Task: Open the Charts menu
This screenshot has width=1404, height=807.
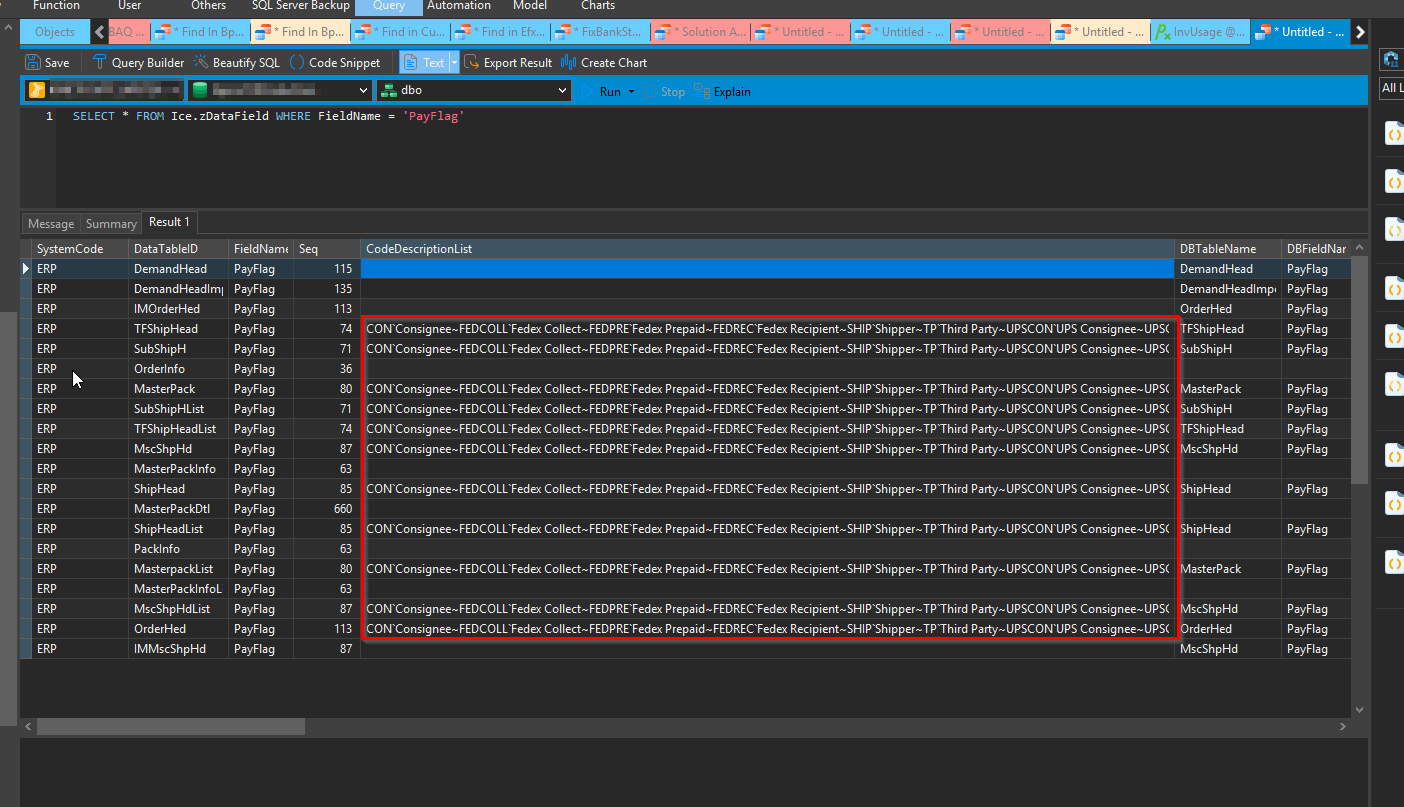Action: [598, 6]
